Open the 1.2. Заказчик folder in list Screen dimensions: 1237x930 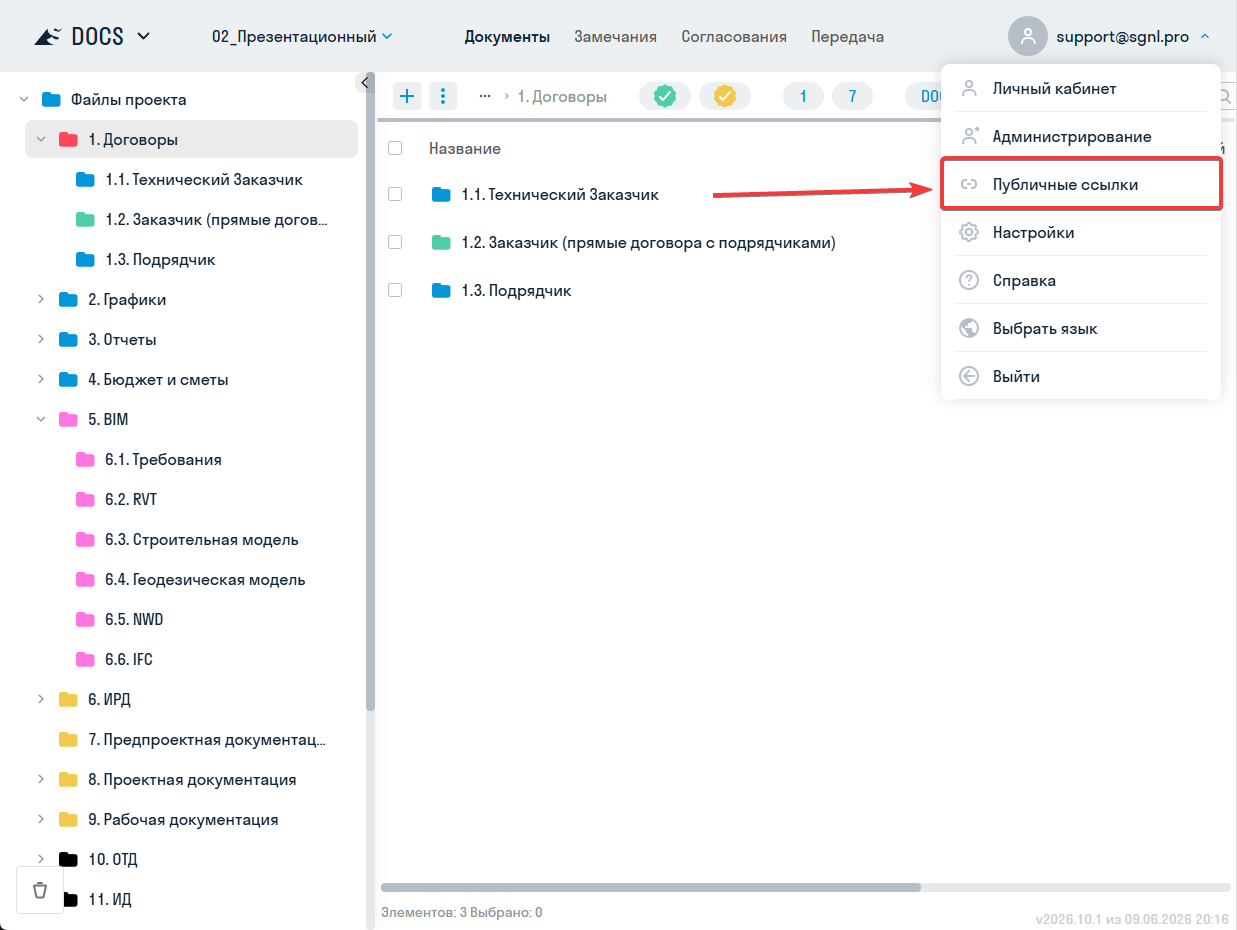click(648, 242)
